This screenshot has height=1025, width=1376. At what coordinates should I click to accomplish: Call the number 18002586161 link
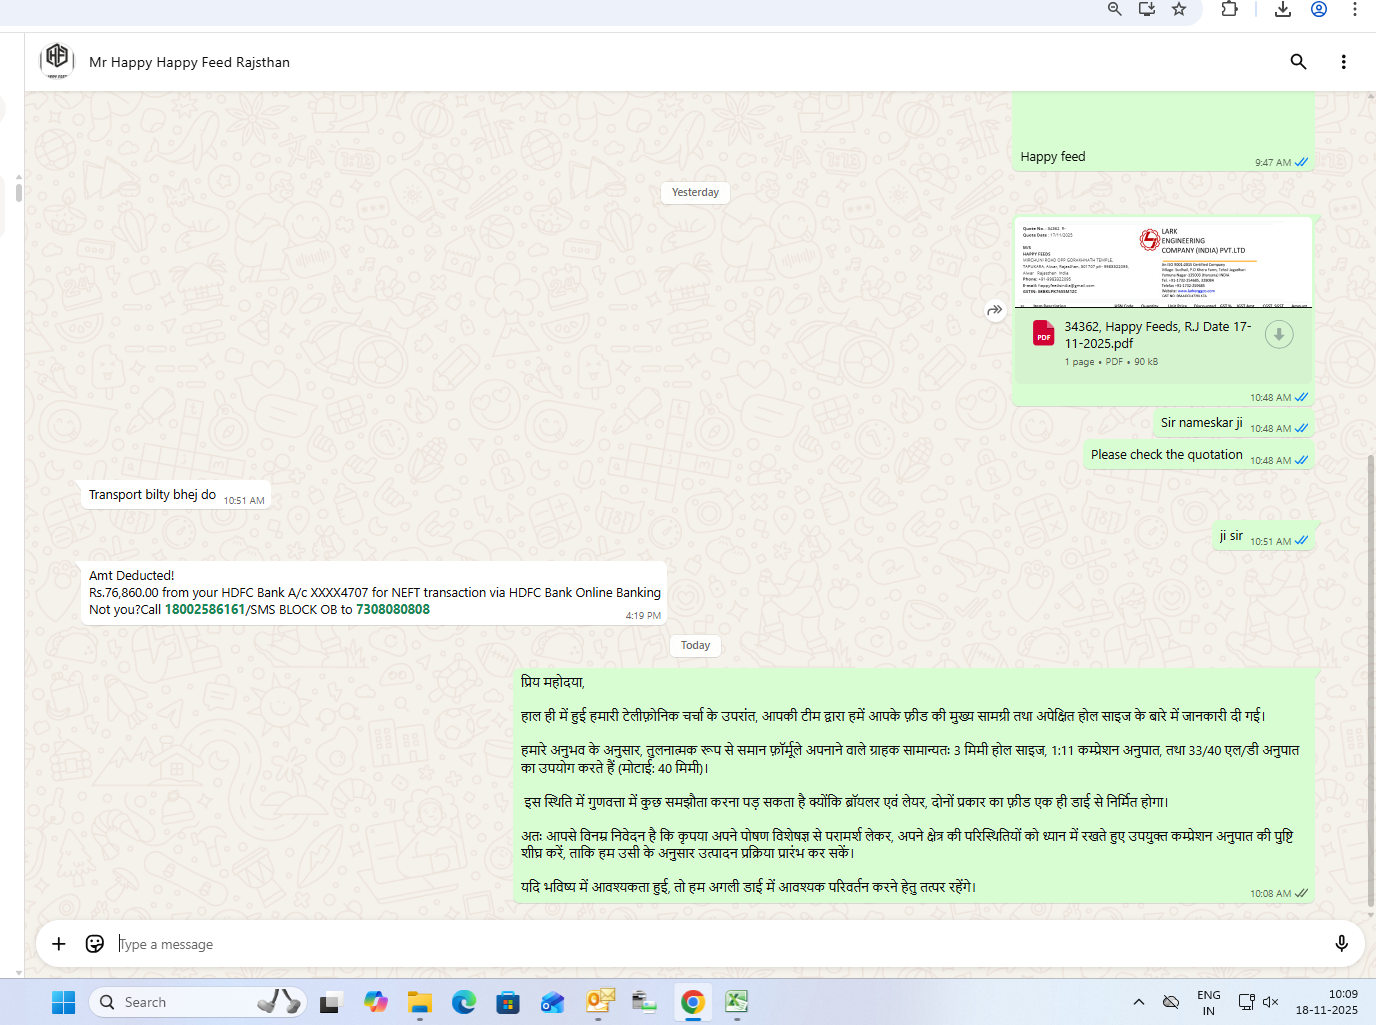[x=204, y=609]
